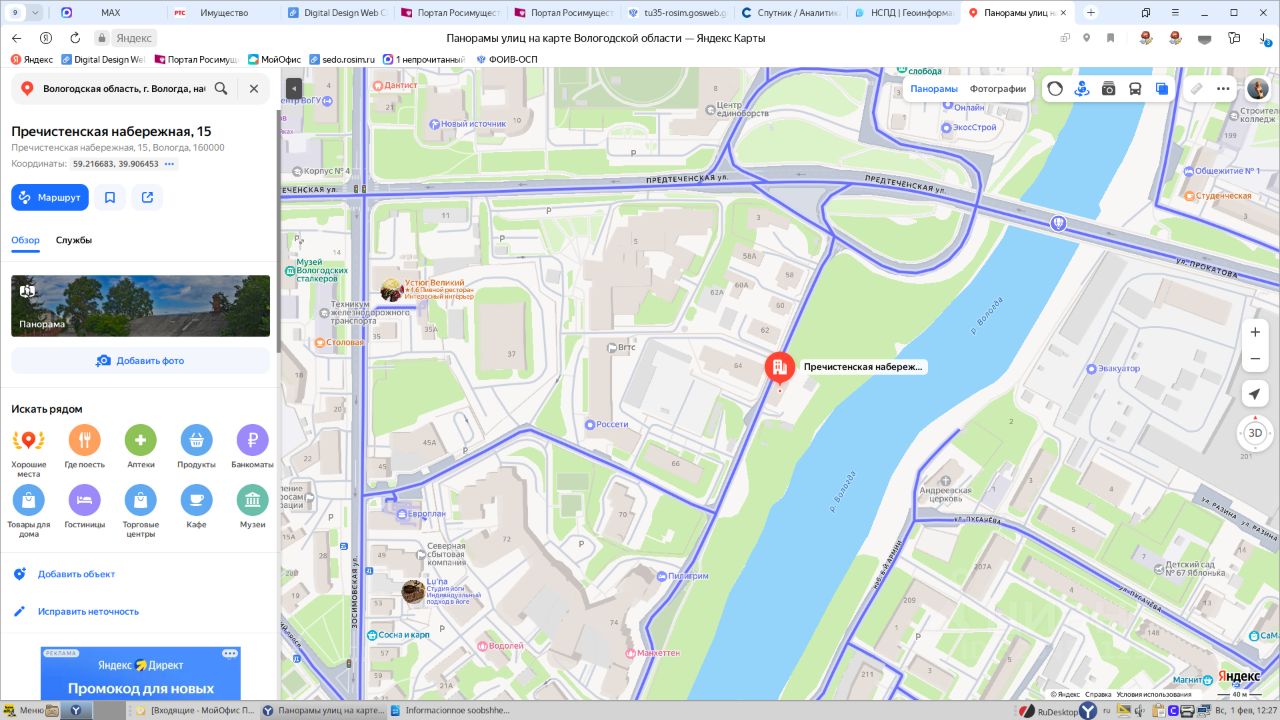Open Yandex home via Я button
Screen dimensions: 1280x720
[45, 38]
